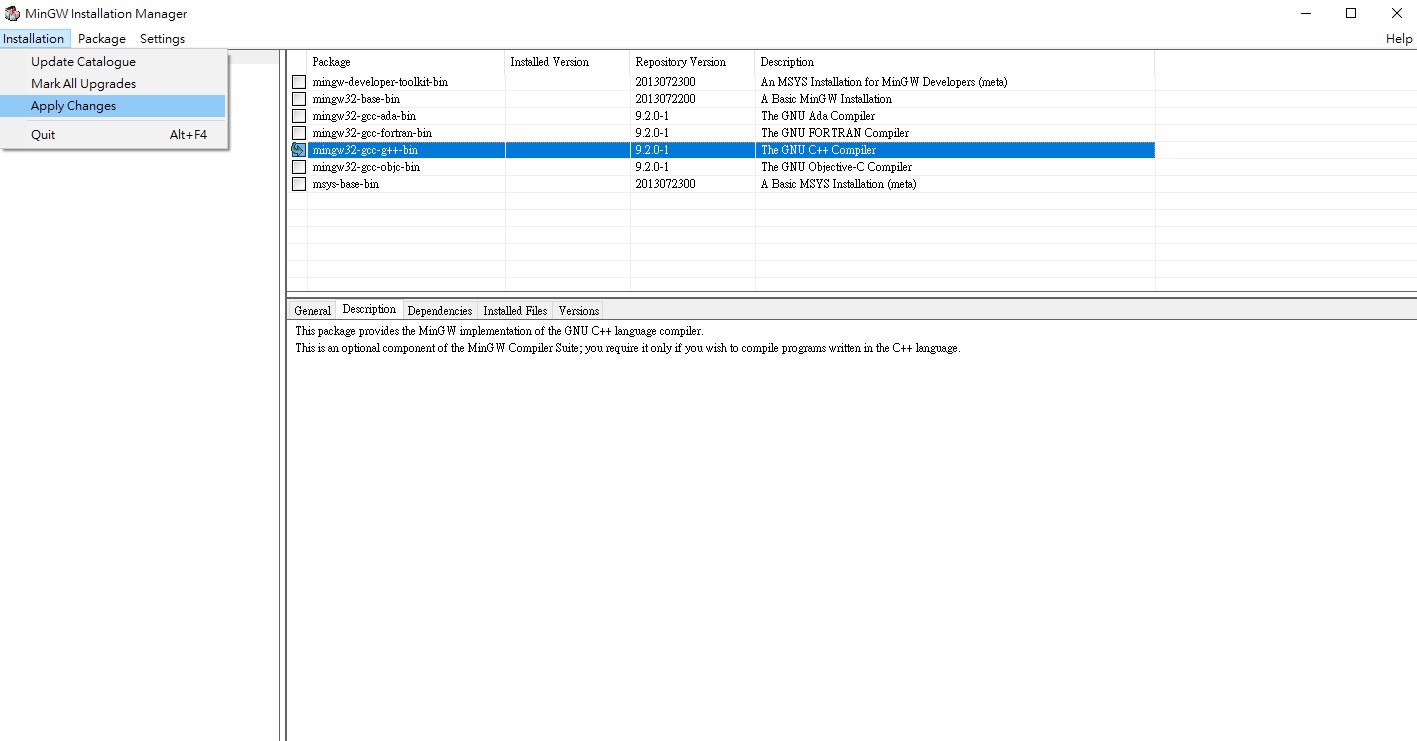Choose Update Catalogue from the menu
Screen dimensions: 1417x741
point(113,62)
